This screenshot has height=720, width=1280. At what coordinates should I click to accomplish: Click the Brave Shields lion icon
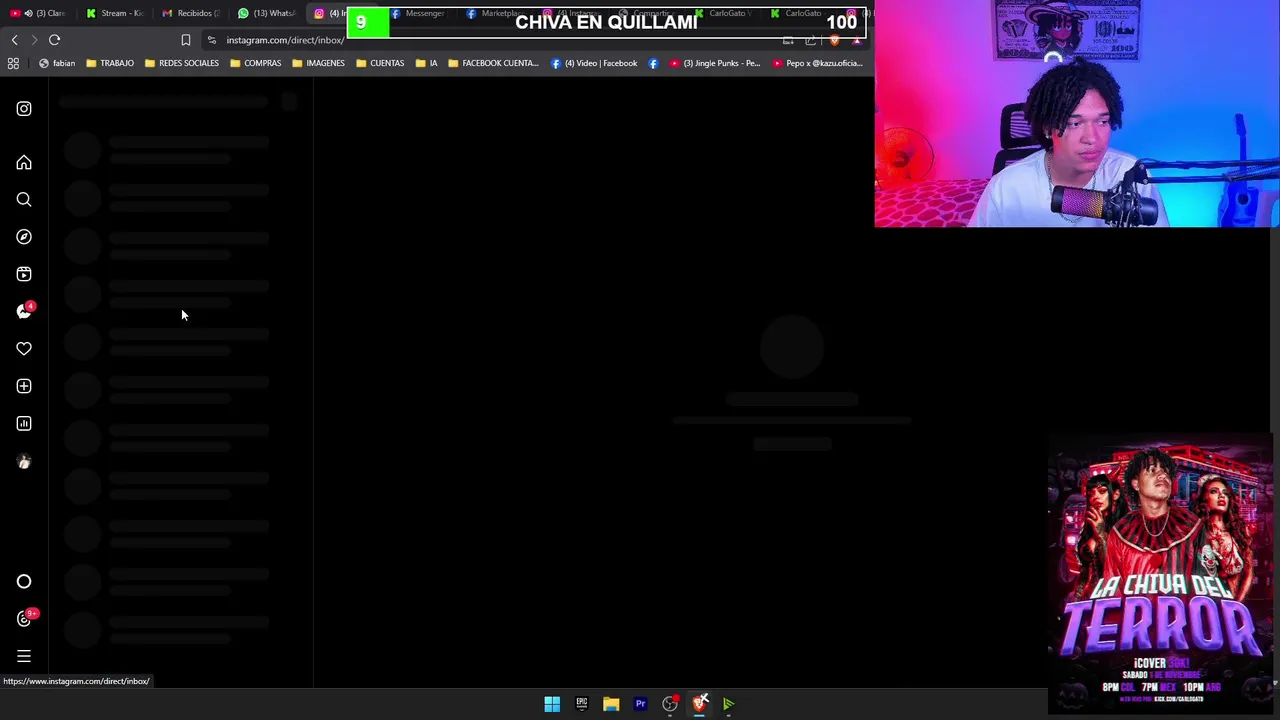coord(835,40)
